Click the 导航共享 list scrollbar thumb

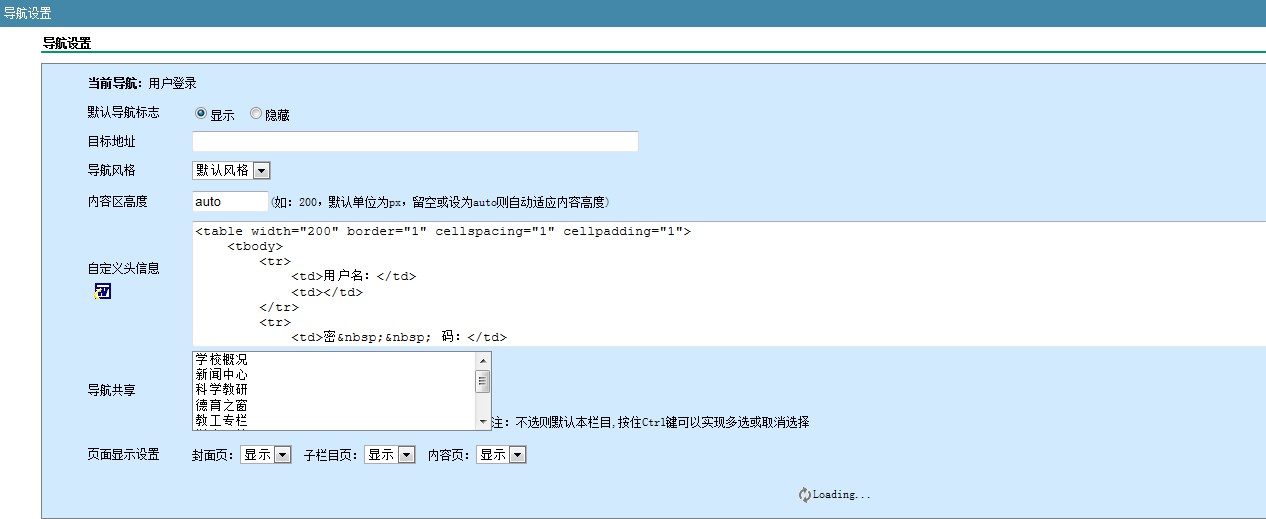(484, 381)
